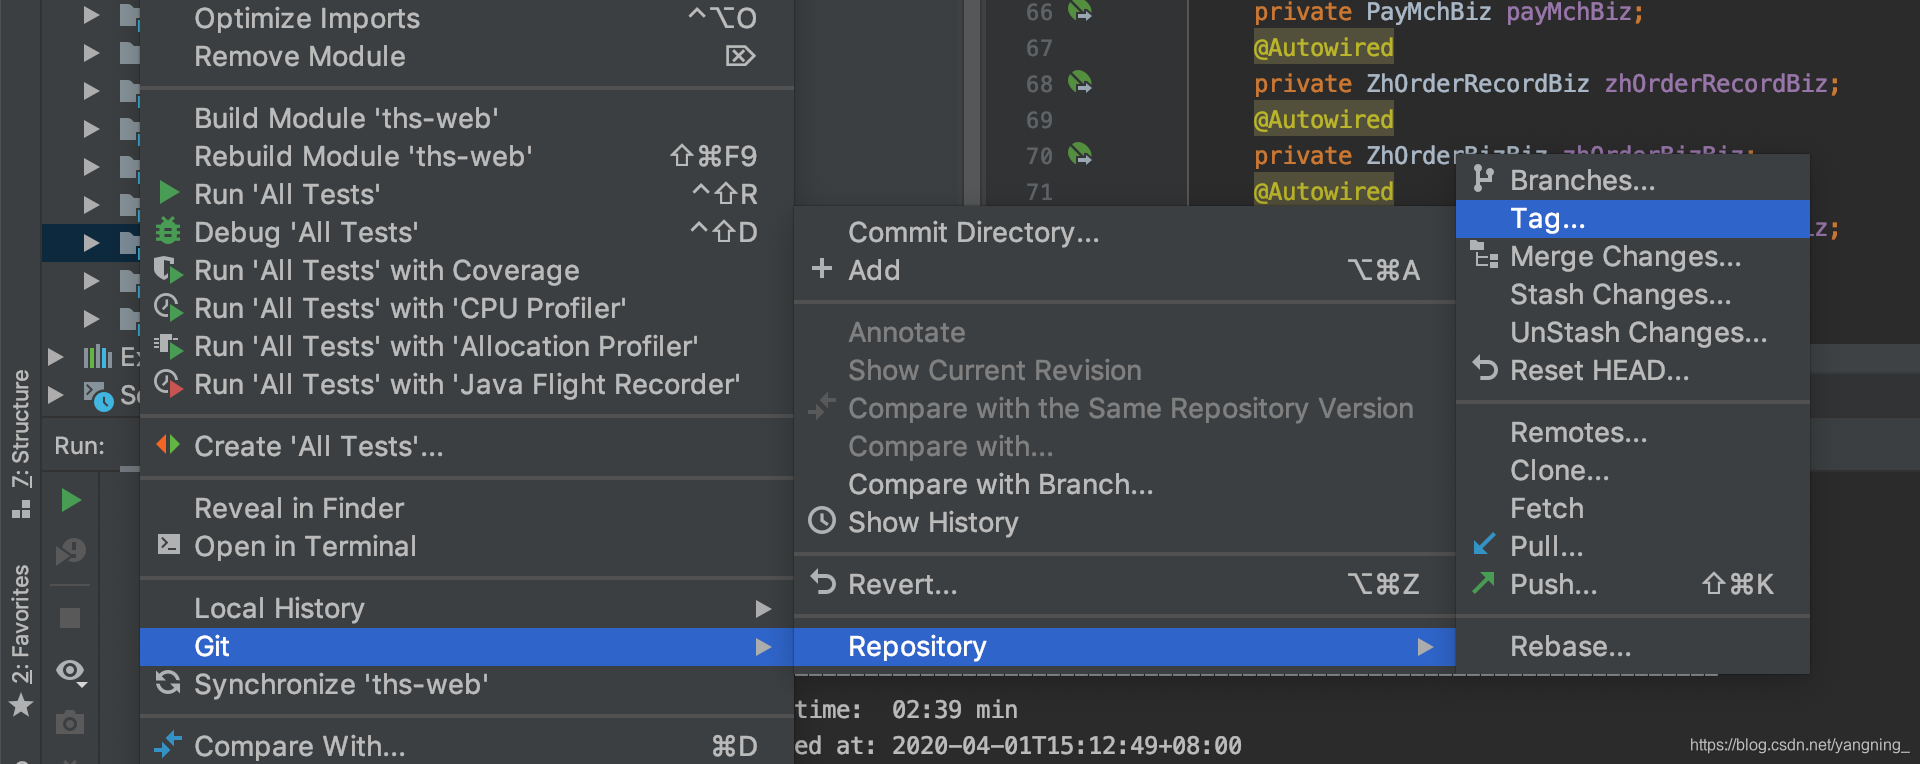The image size is (1920, 764).
Task: Select Commit Directory... menu item
Action: point(1124,232)
